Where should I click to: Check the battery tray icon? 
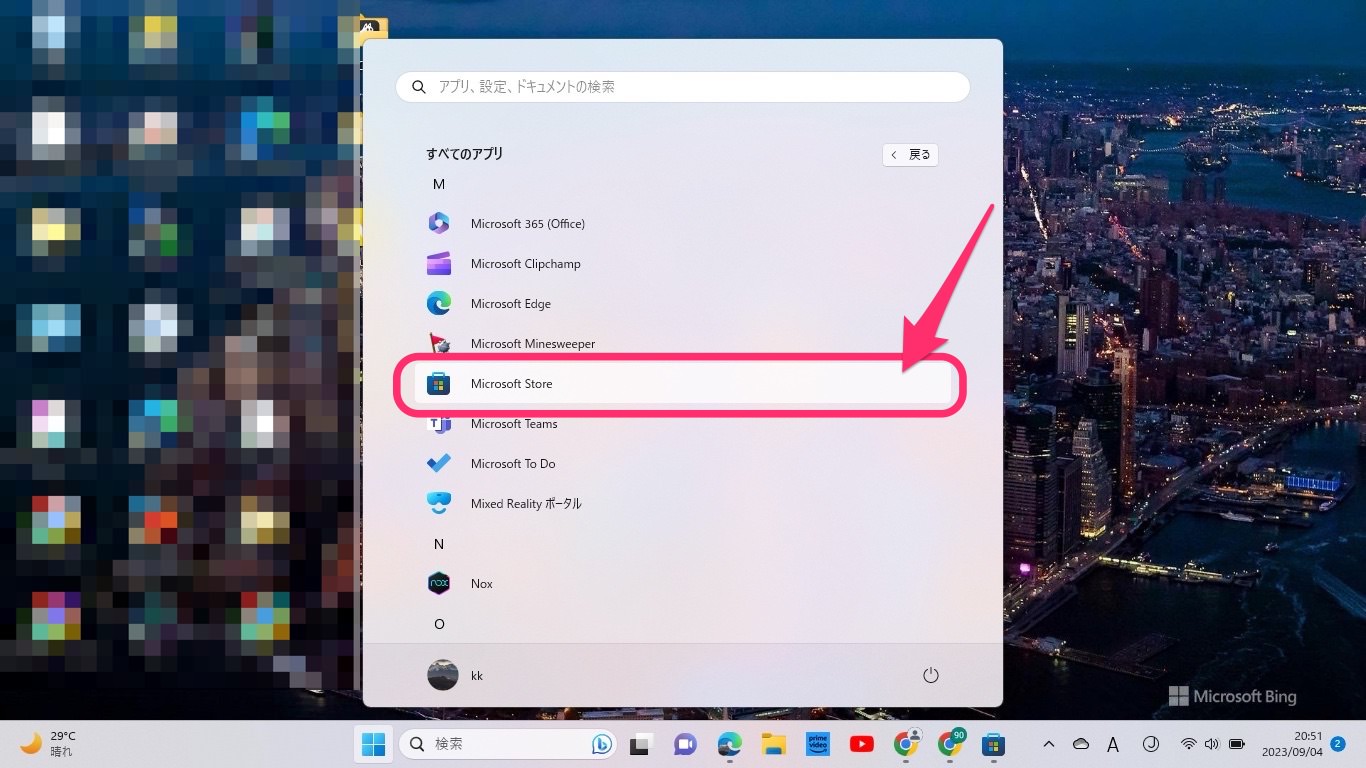point(1237,744)
